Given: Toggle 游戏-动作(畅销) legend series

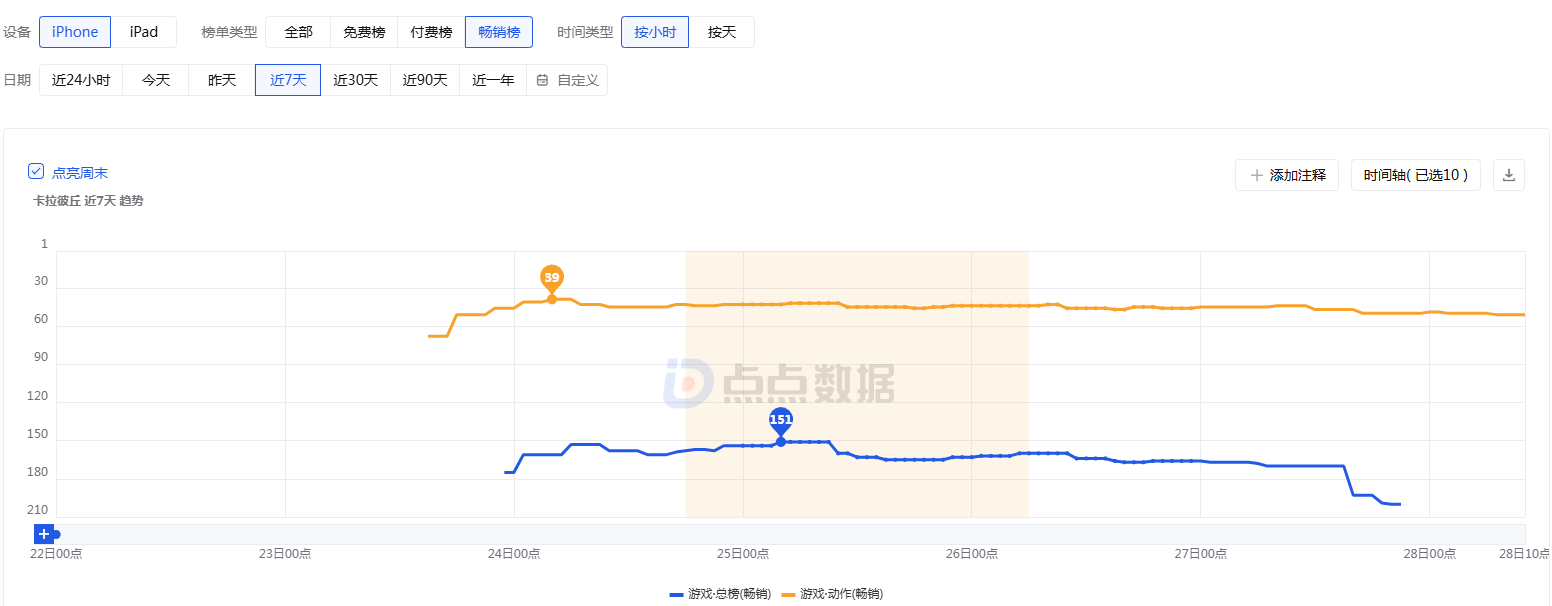Looking at the screenshot, I should 832,594.
